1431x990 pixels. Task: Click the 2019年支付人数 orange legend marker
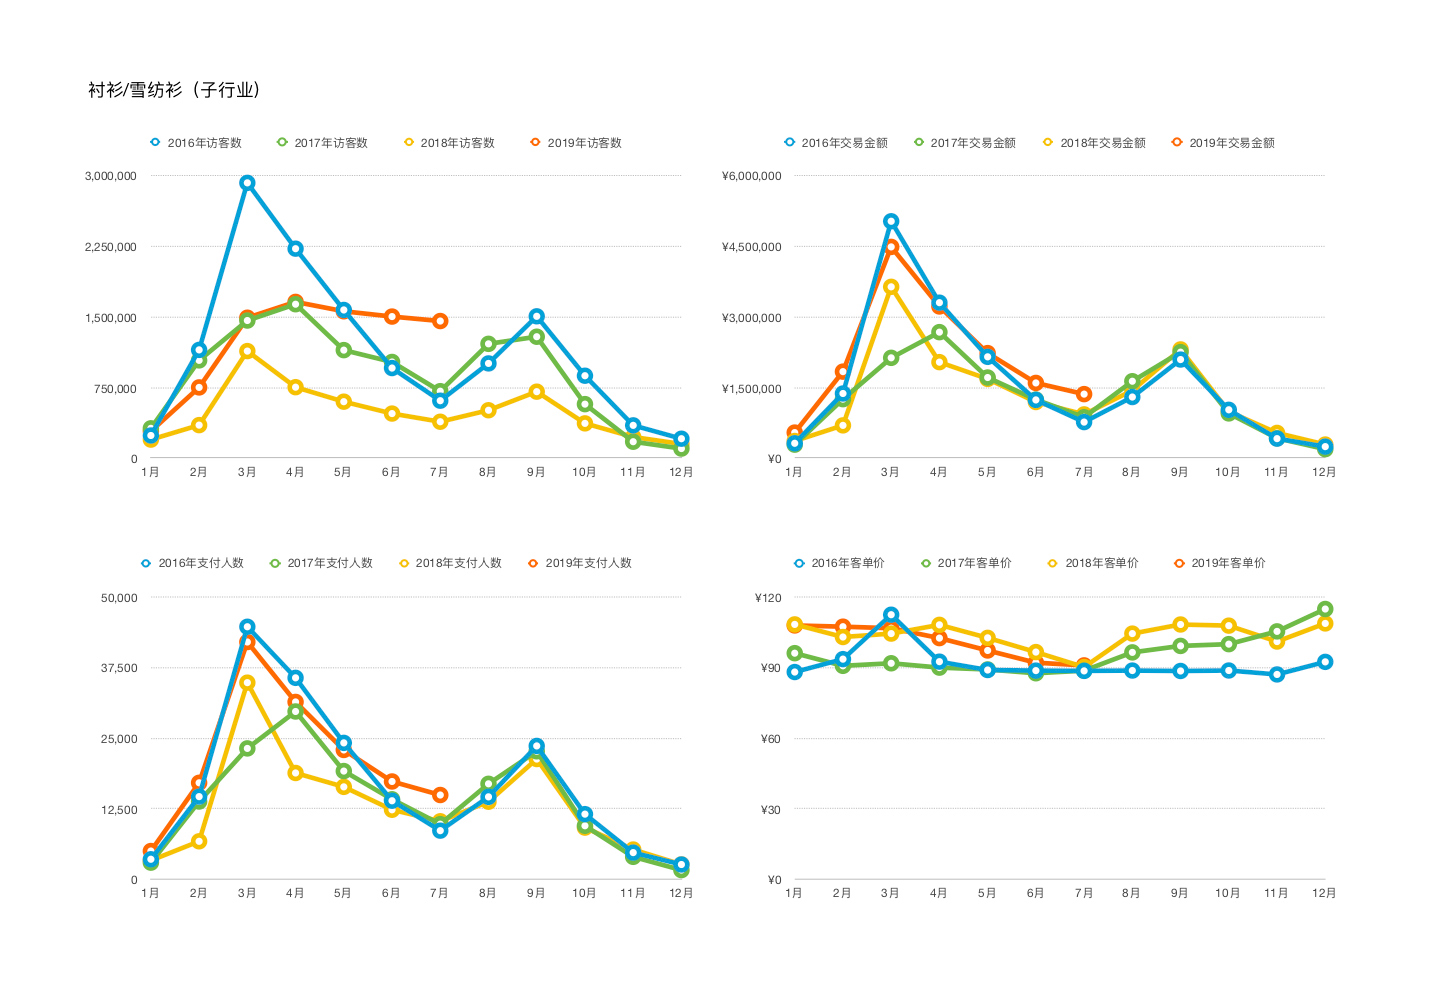[x=533, y=563]
